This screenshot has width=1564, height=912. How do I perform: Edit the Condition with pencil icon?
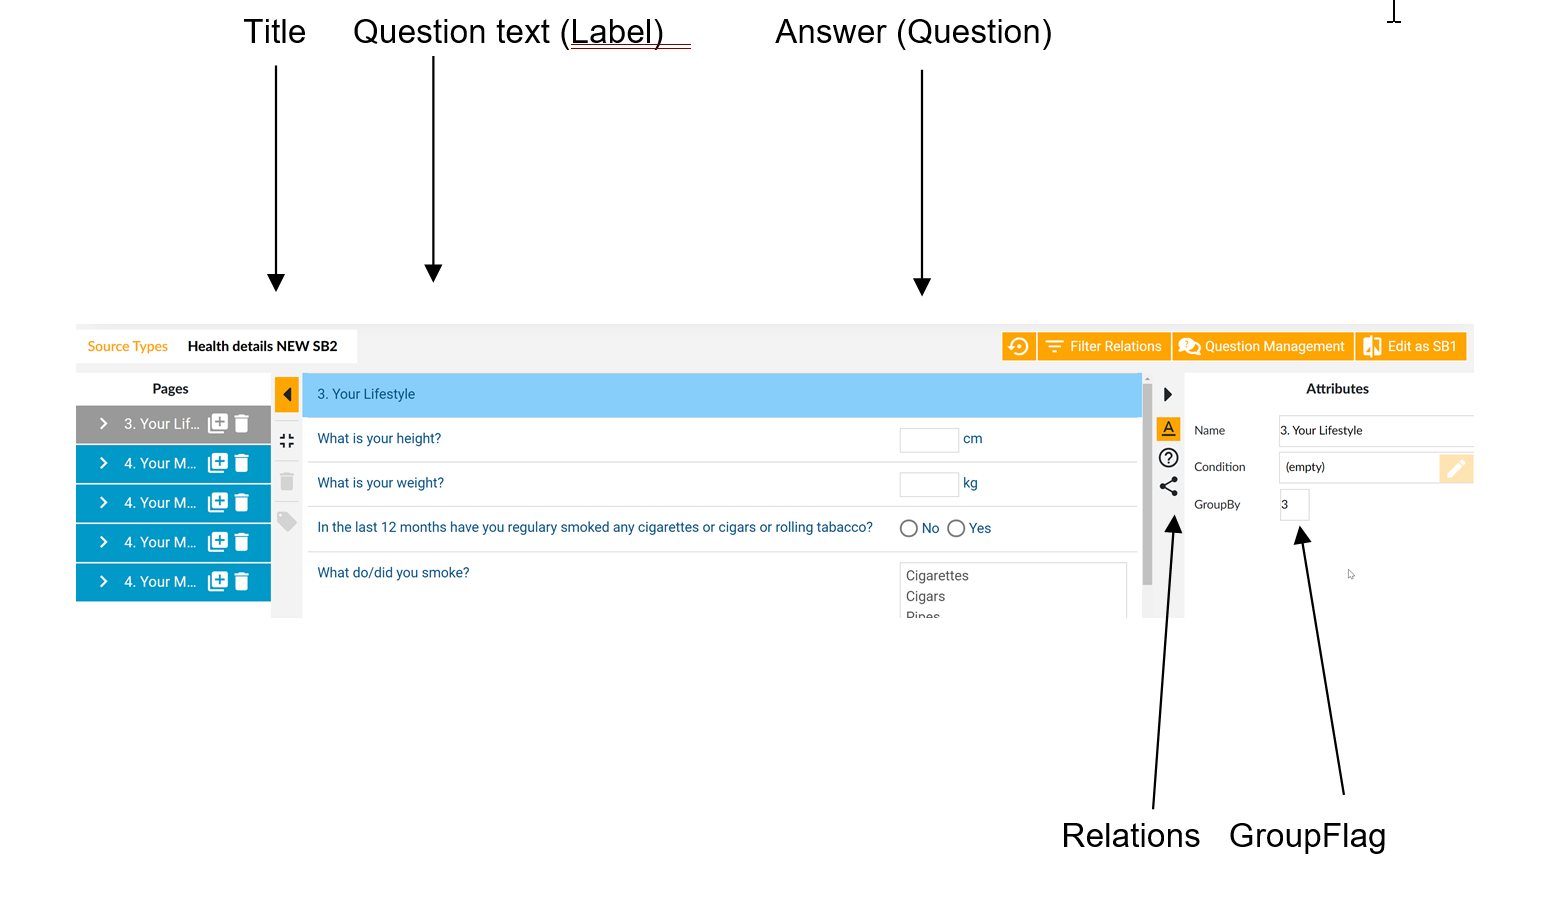point(1456,468)
